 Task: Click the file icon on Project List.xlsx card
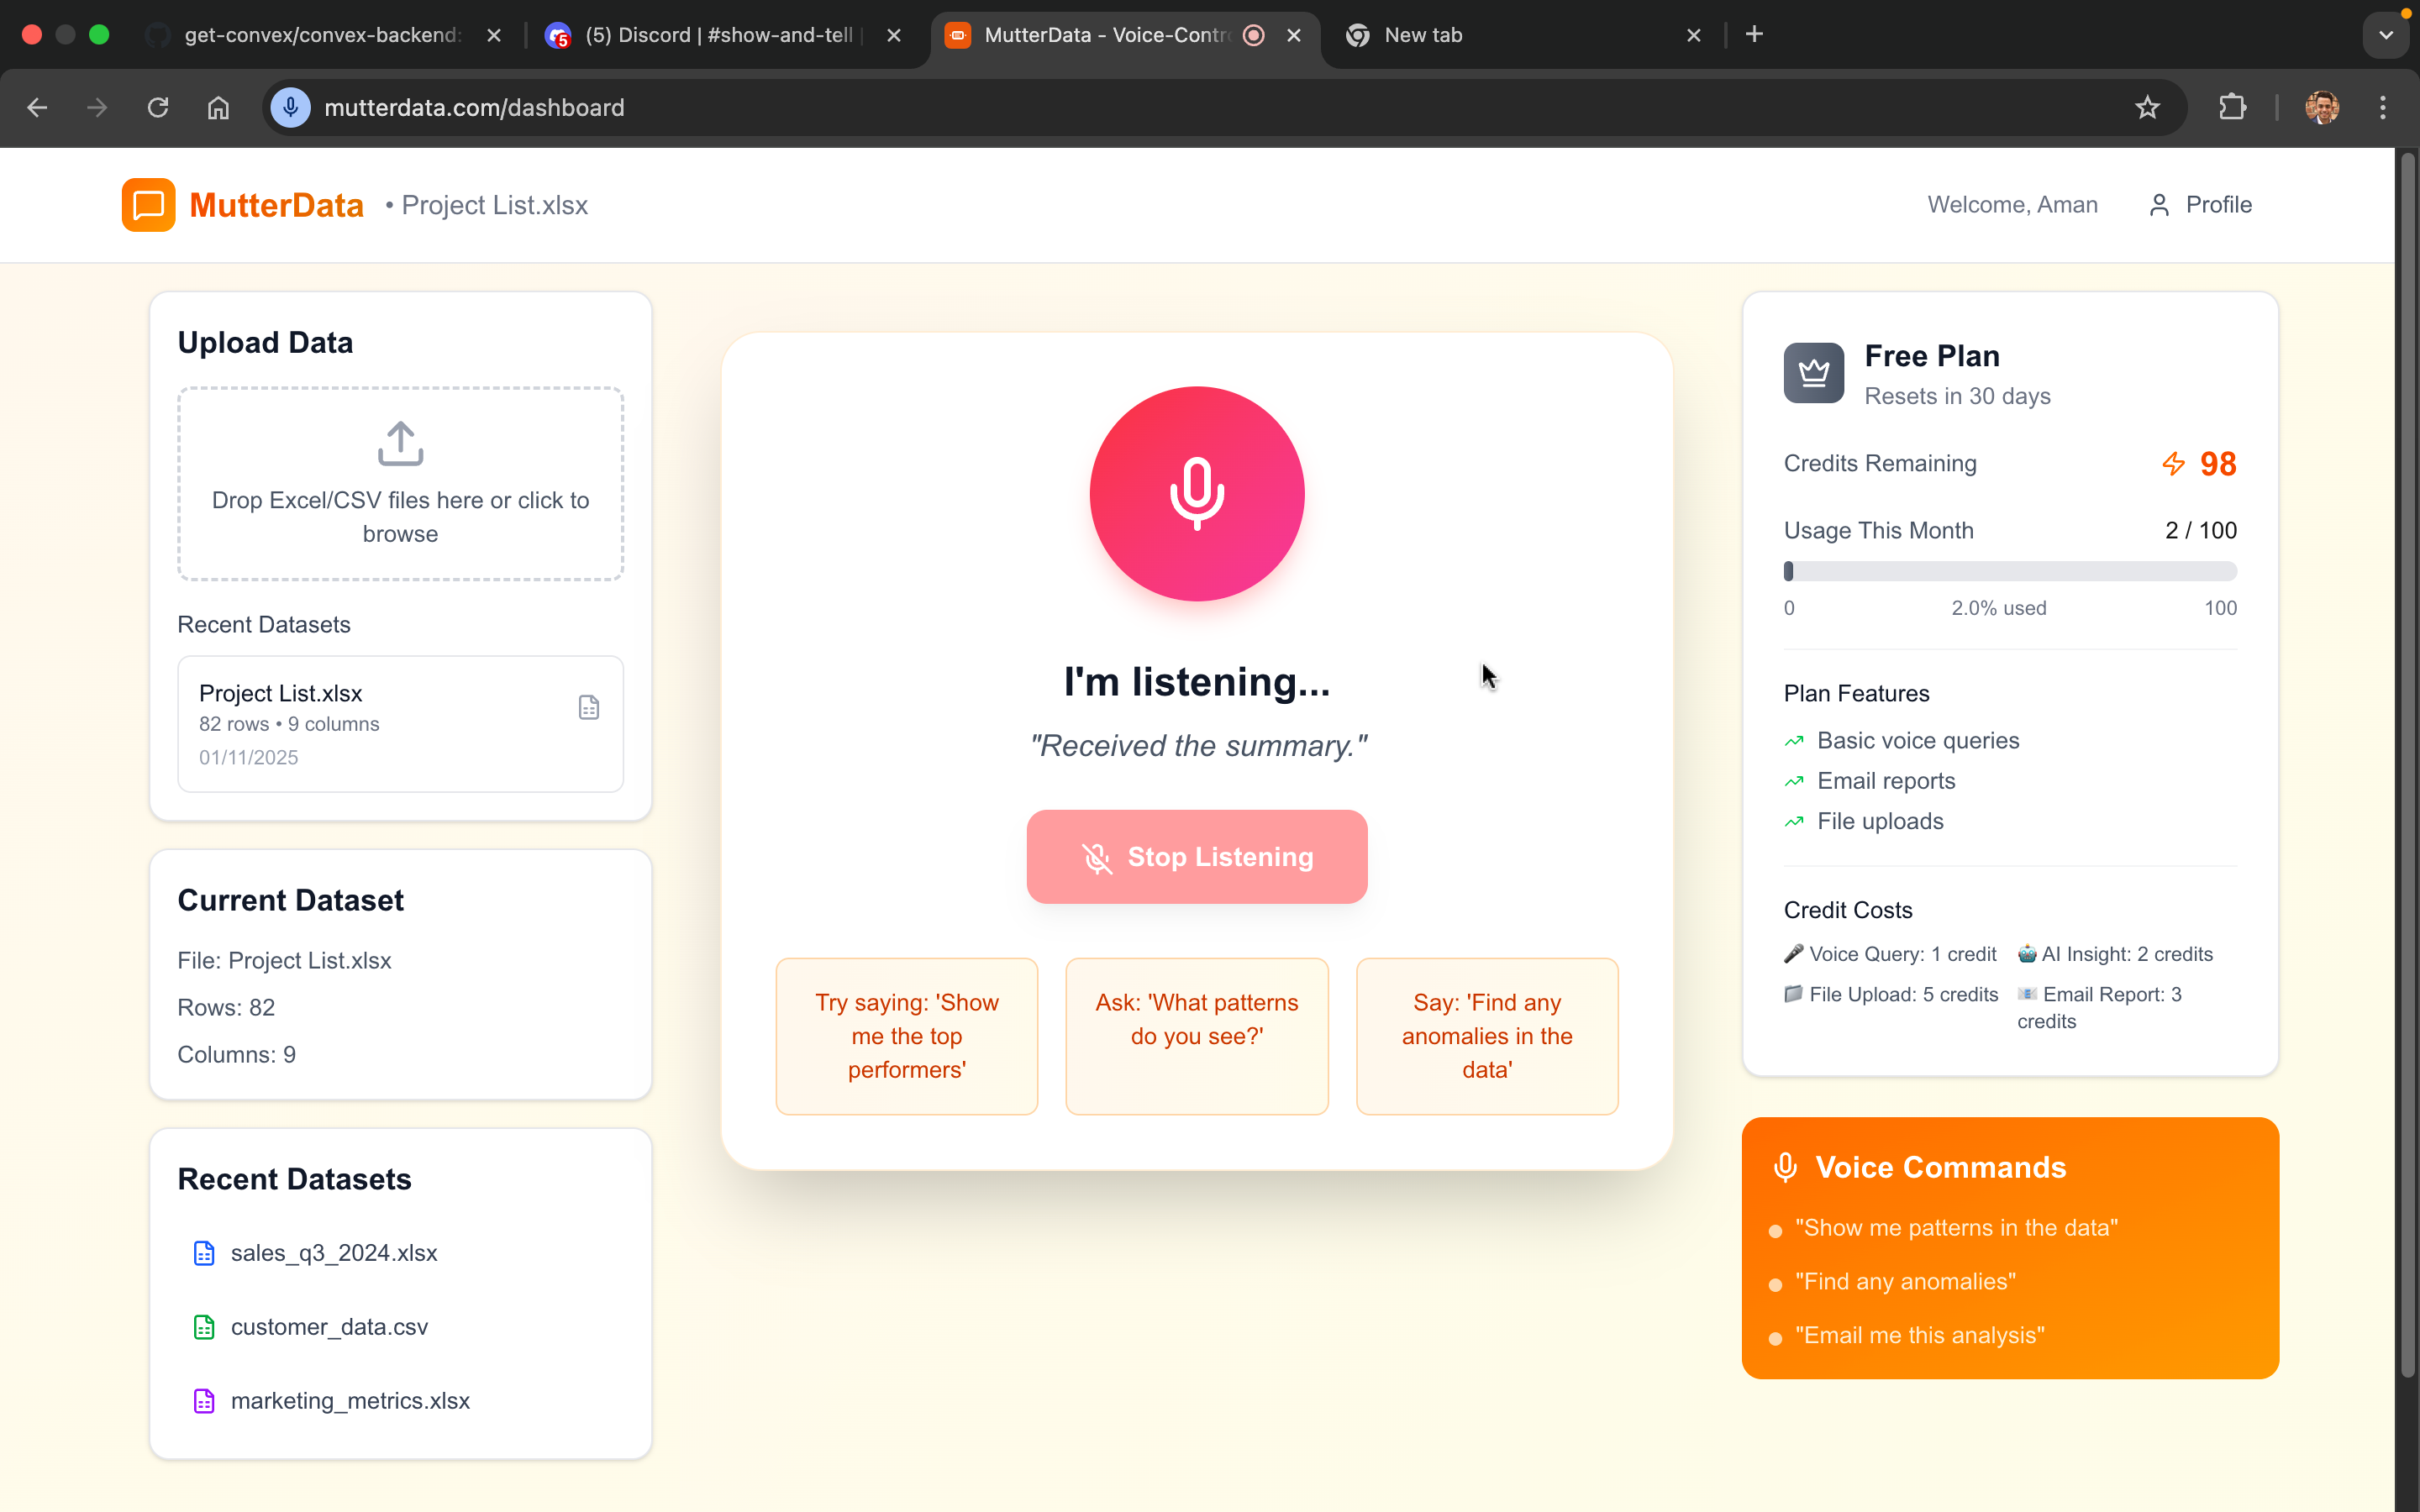pyautogui.click(x=589, y=707)
